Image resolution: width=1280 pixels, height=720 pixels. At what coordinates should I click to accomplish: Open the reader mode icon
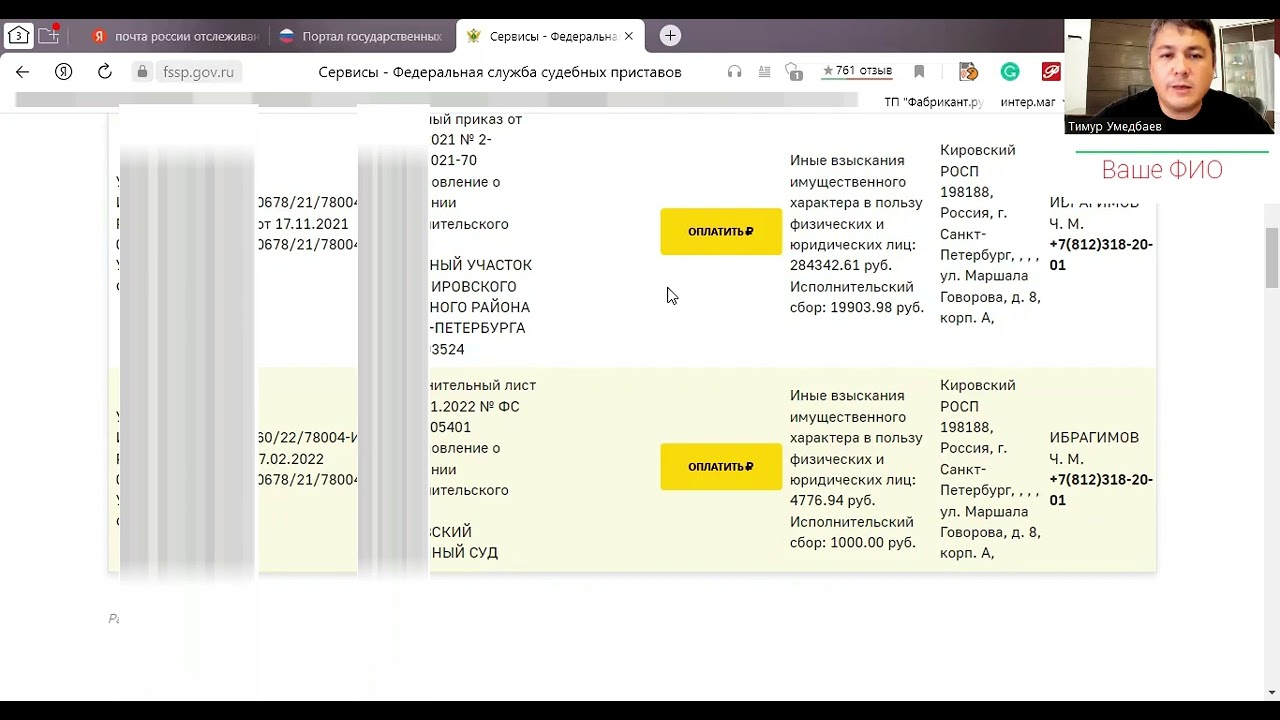pos(764,72)
